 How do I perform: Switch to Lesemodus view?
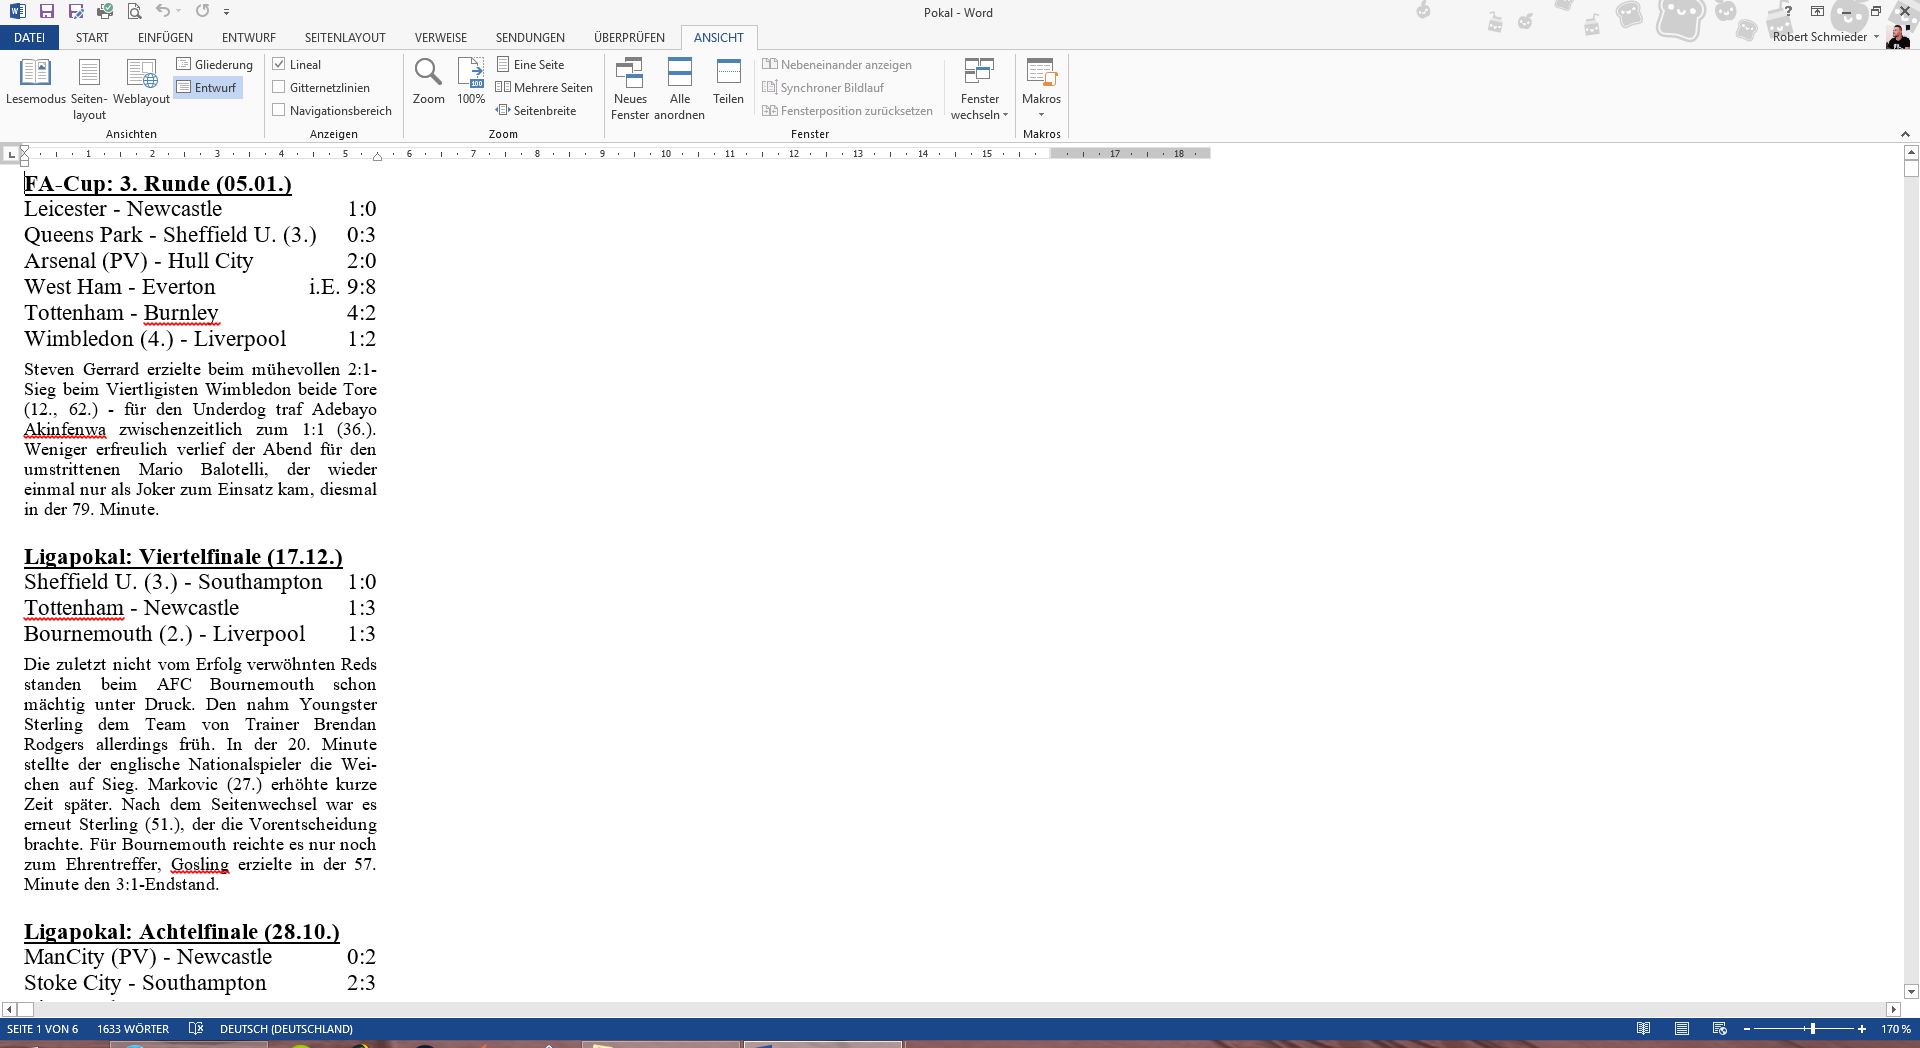coord(36,82)
